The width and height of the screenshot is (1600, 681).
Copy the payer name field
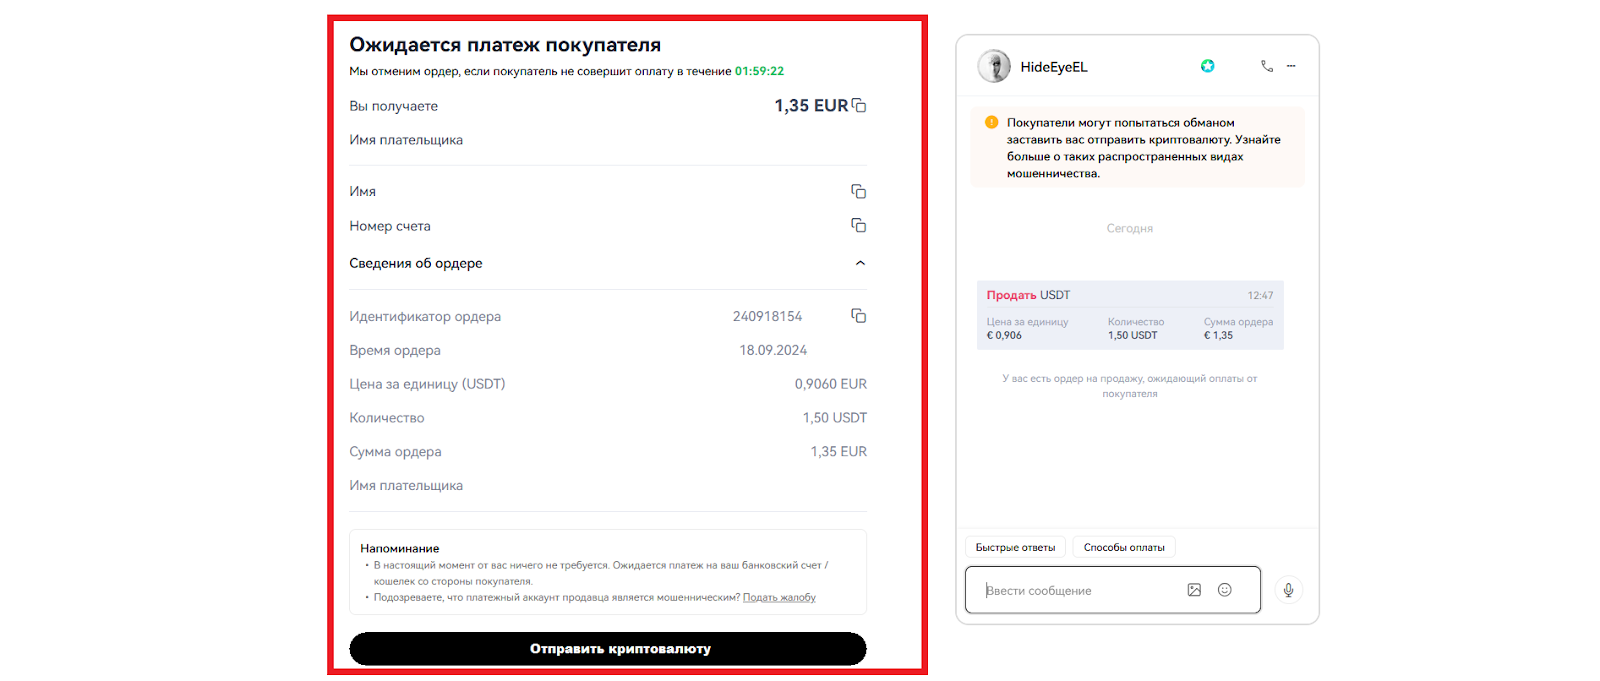(x=858, y=191)
